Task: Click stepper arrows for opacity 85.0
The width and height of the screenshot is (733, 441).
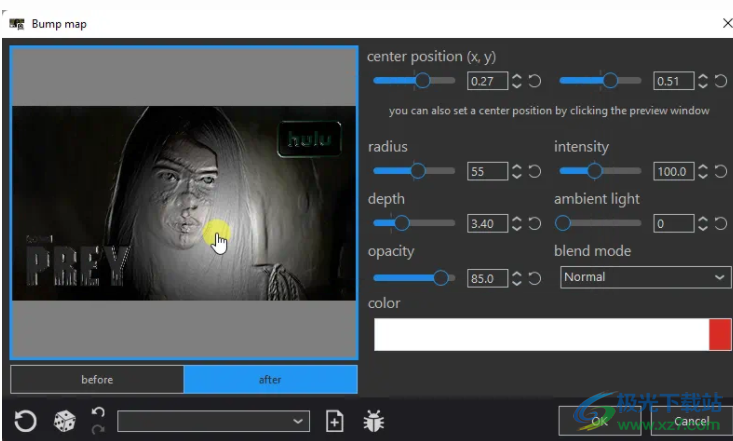Action: [517, 279]
